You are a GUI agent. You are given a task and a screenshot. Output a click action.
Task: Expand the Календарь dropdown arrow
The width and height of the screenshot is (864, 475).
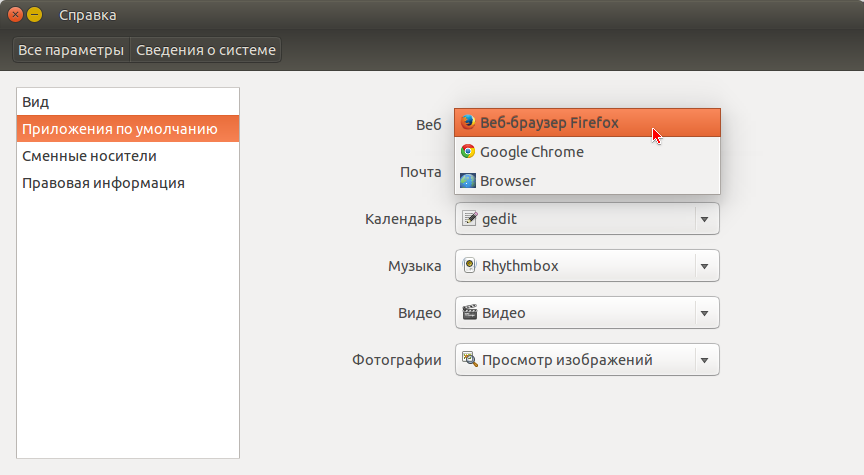[x=705, y=219]
